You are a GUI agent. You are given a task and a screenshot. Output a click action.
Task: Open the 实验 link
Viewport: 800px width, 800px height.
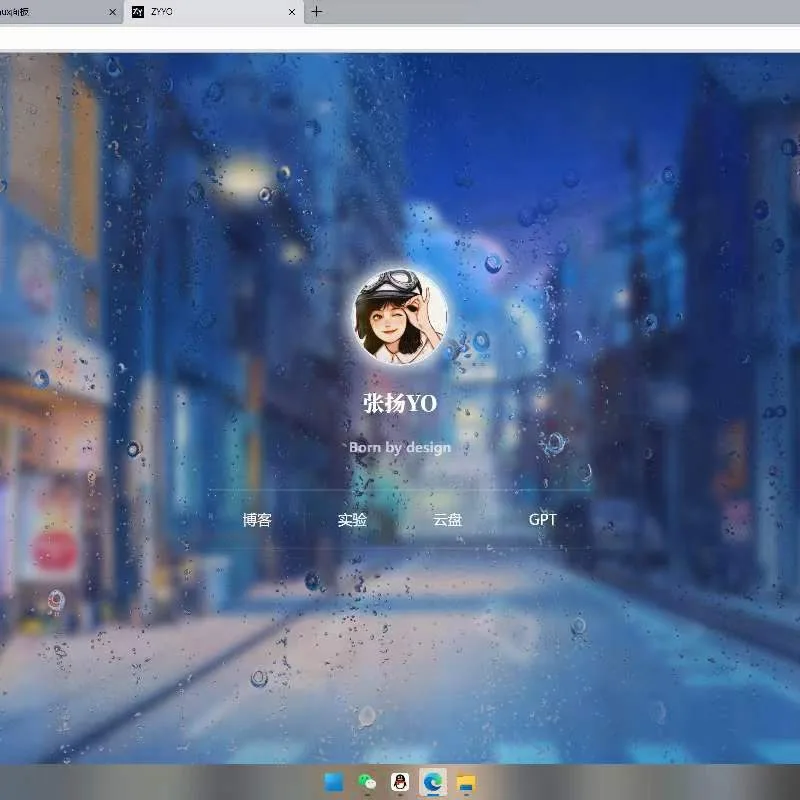pyautogui.click(x=352, y=520)
